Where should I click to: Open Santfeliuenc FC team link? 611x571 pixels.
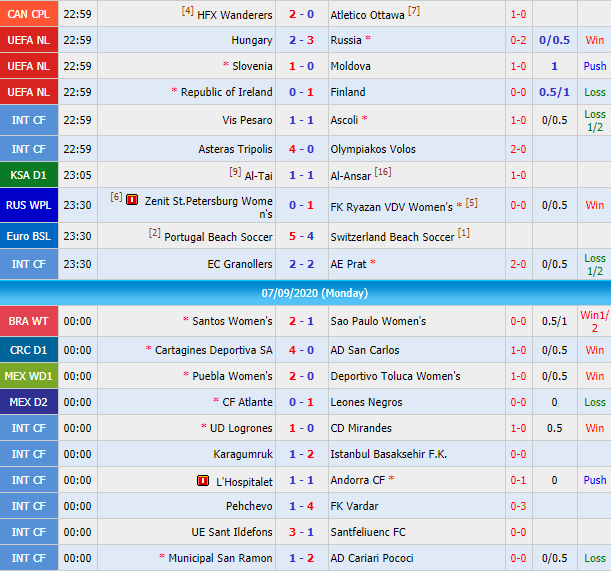(368, 532)
